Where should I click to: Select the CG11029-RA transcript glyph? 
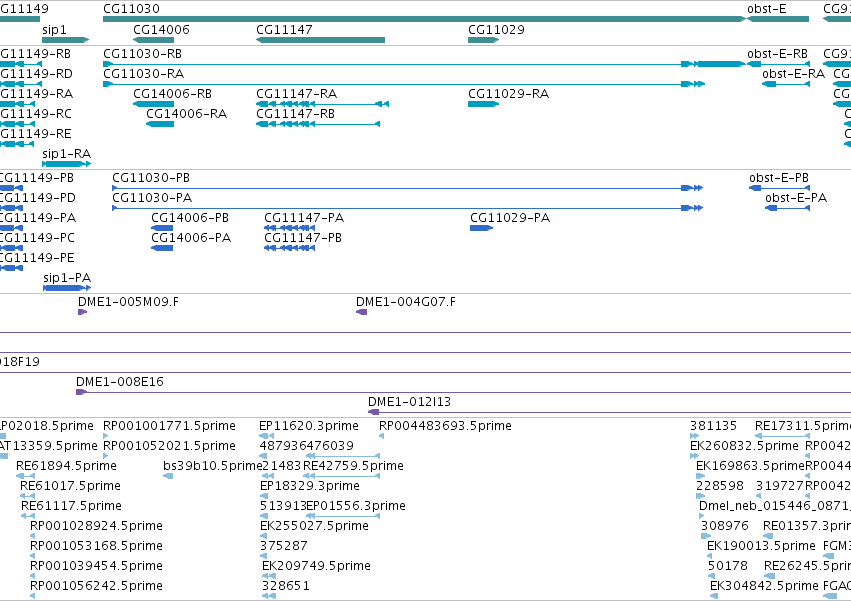click(x=484, y=104)
